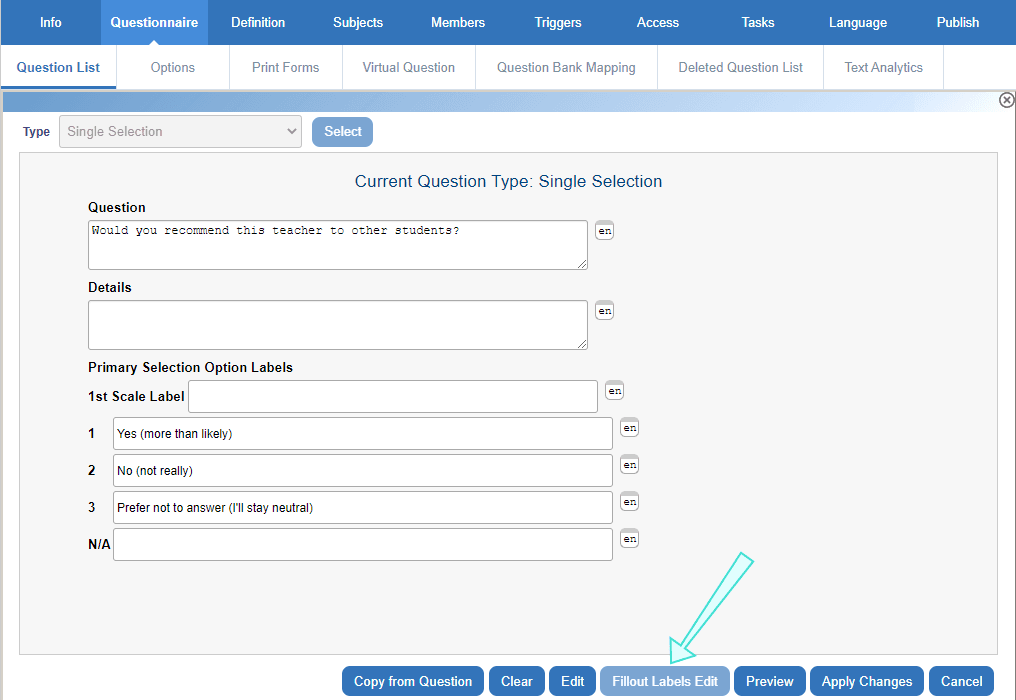Click the 'en' language icon beside Details field
The width and height of the screenshot is (1016, 700).
[x=604, y=310]
